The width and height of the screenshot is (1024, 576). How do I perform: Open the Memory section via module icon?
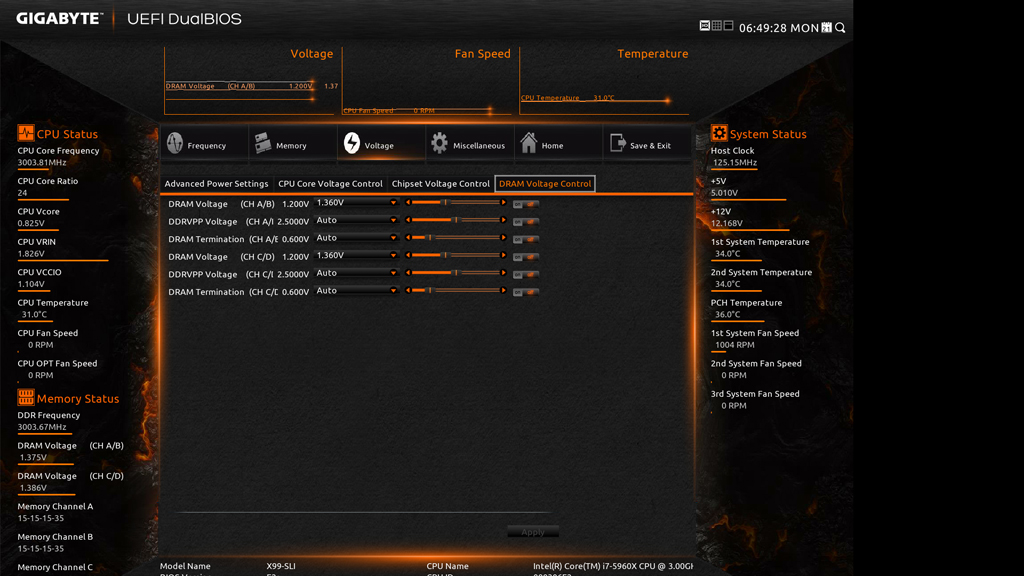pyautogui.click(x=263, y=144)
